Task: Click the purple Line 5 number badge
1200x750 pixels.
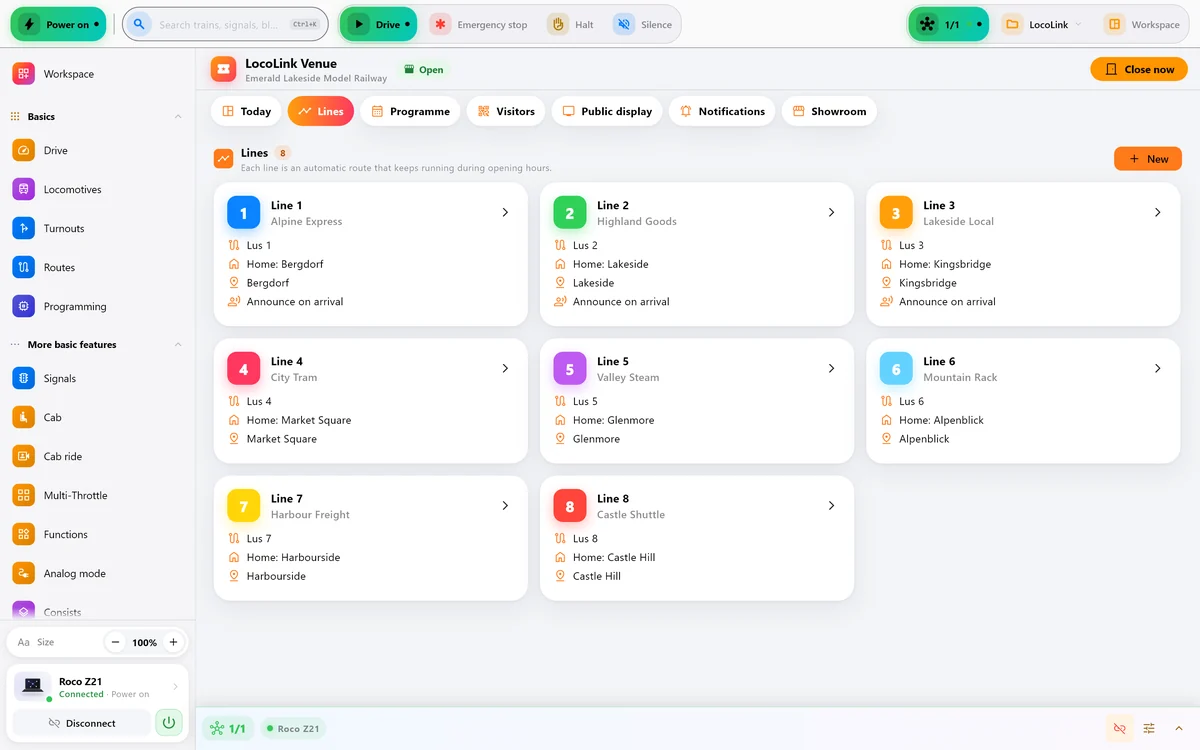Action: [x=570, y=369]
